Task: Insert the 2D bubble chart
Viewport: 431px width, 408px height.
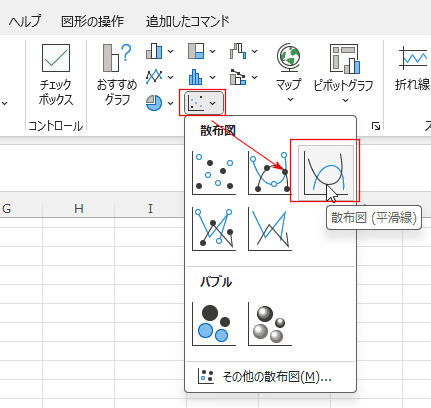Action: click(x=214, y=324)
